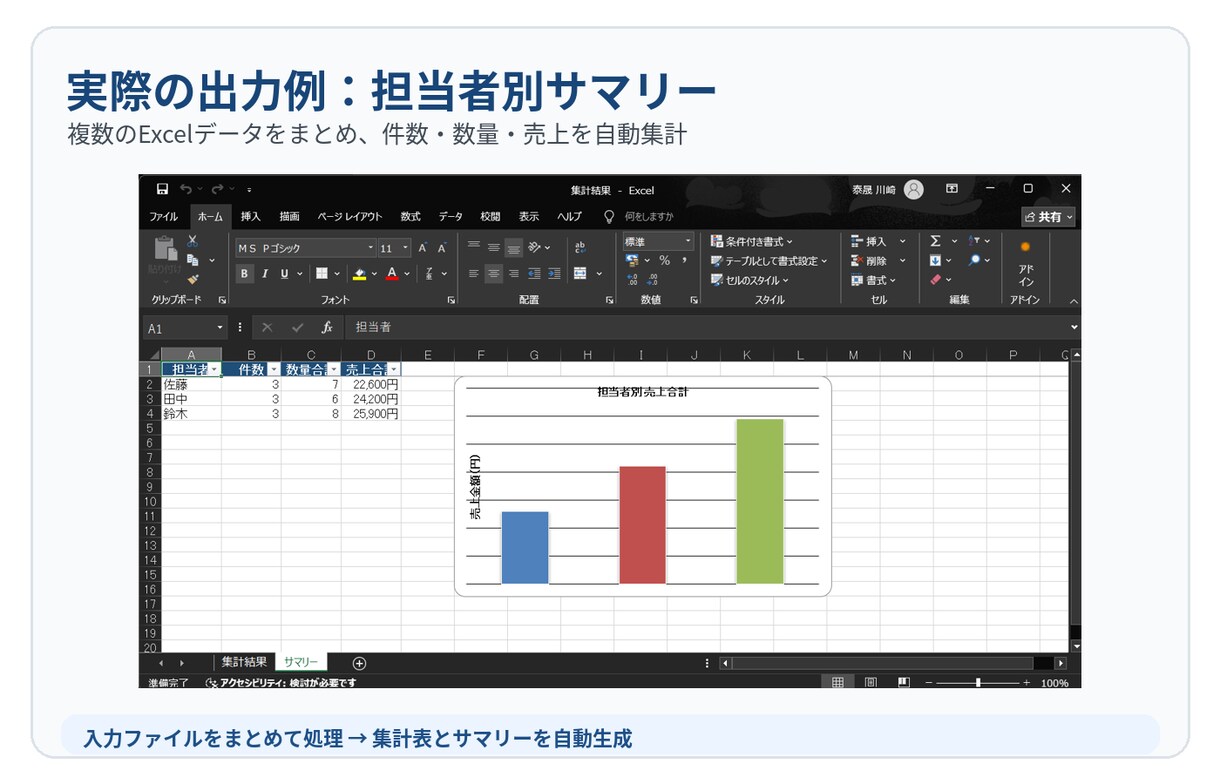Adjust the zoom slider handle
The width and height of the screenshot is (1220, 784).
977,683
